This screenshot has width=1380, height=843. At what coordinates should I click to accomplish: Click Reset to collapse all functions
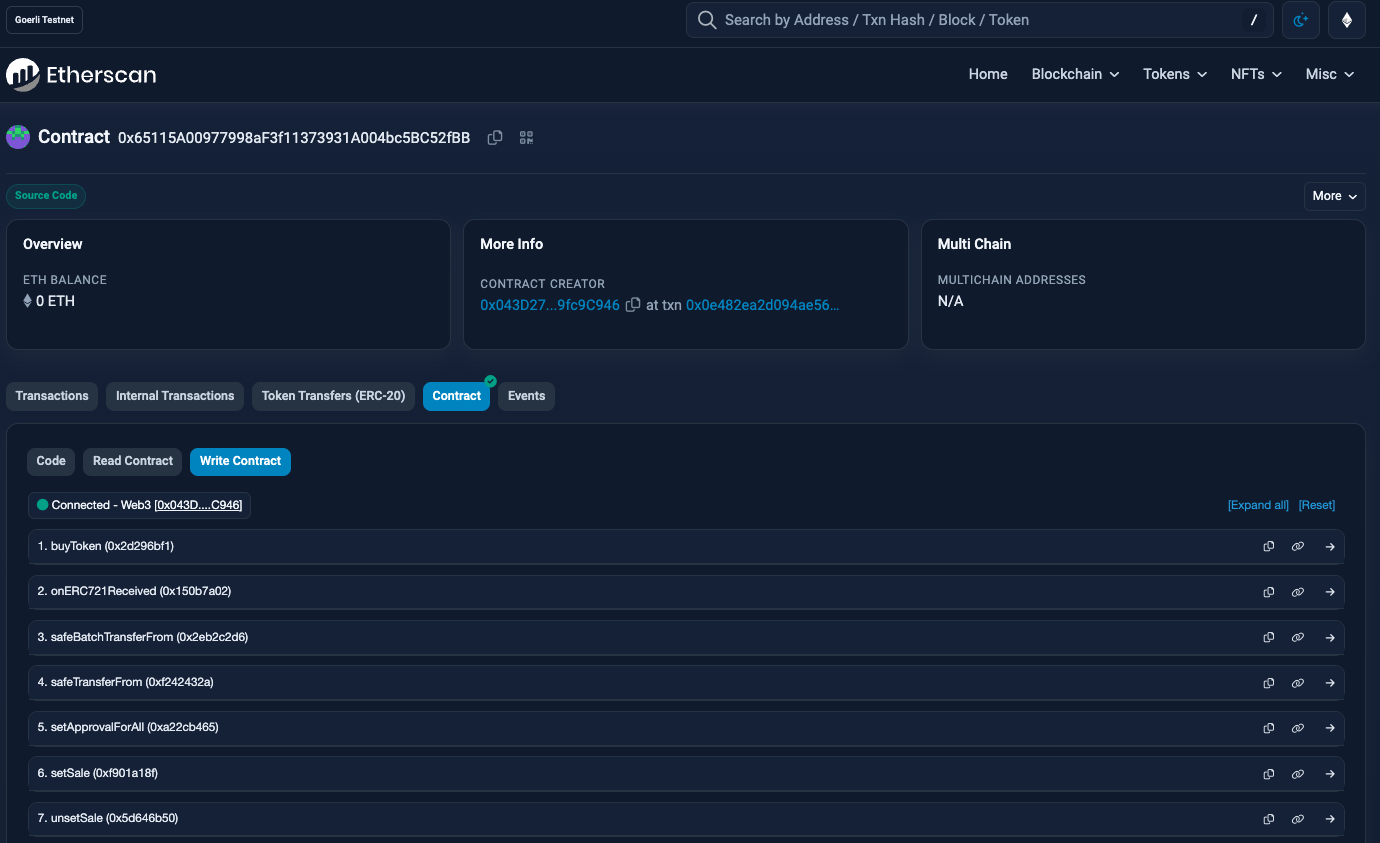[x=1316, y=505]
